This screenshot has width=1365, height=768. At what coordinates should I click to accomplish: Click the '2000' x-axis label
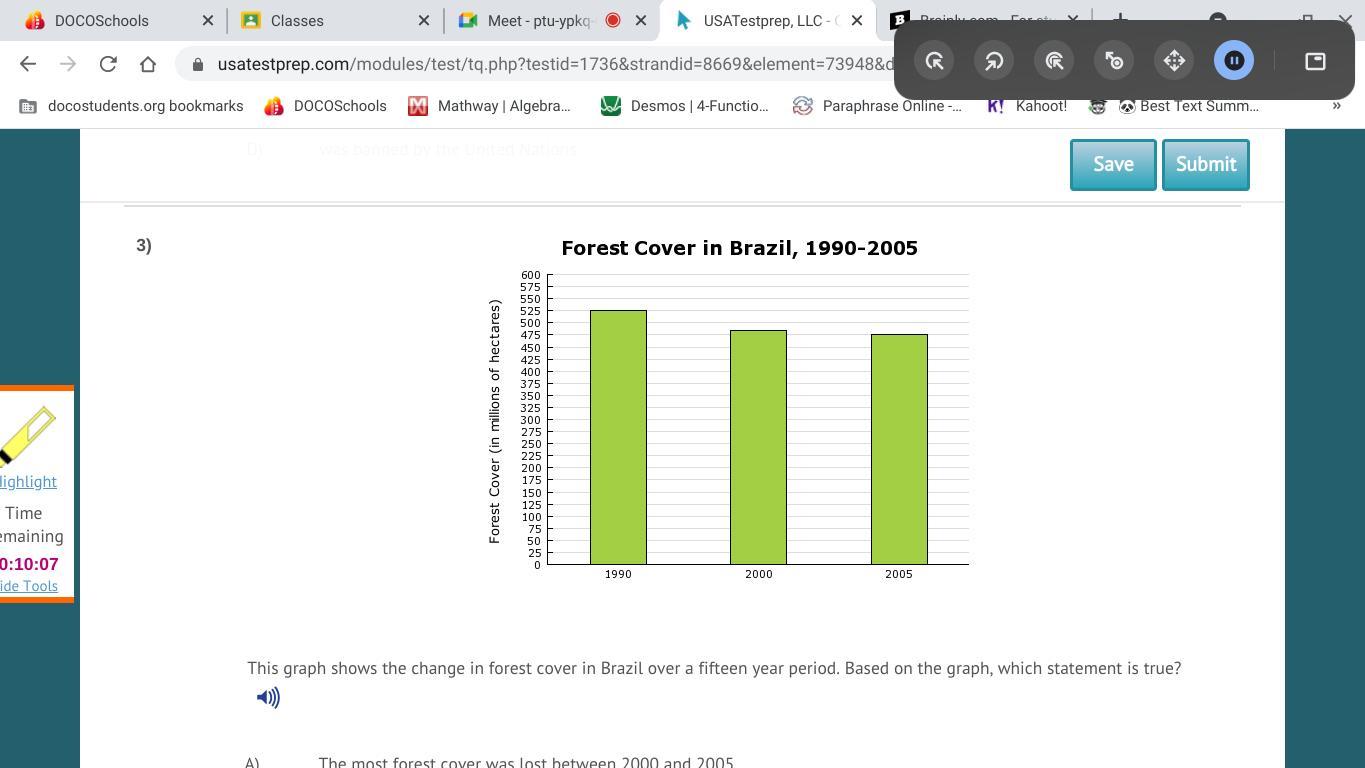(759, 574)
